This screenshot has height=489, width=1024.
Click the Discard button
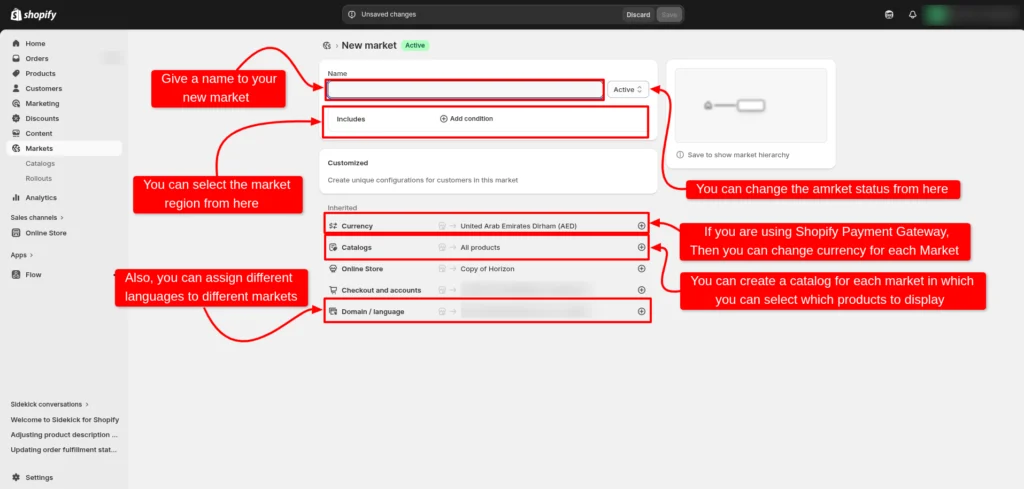[638, 14]
